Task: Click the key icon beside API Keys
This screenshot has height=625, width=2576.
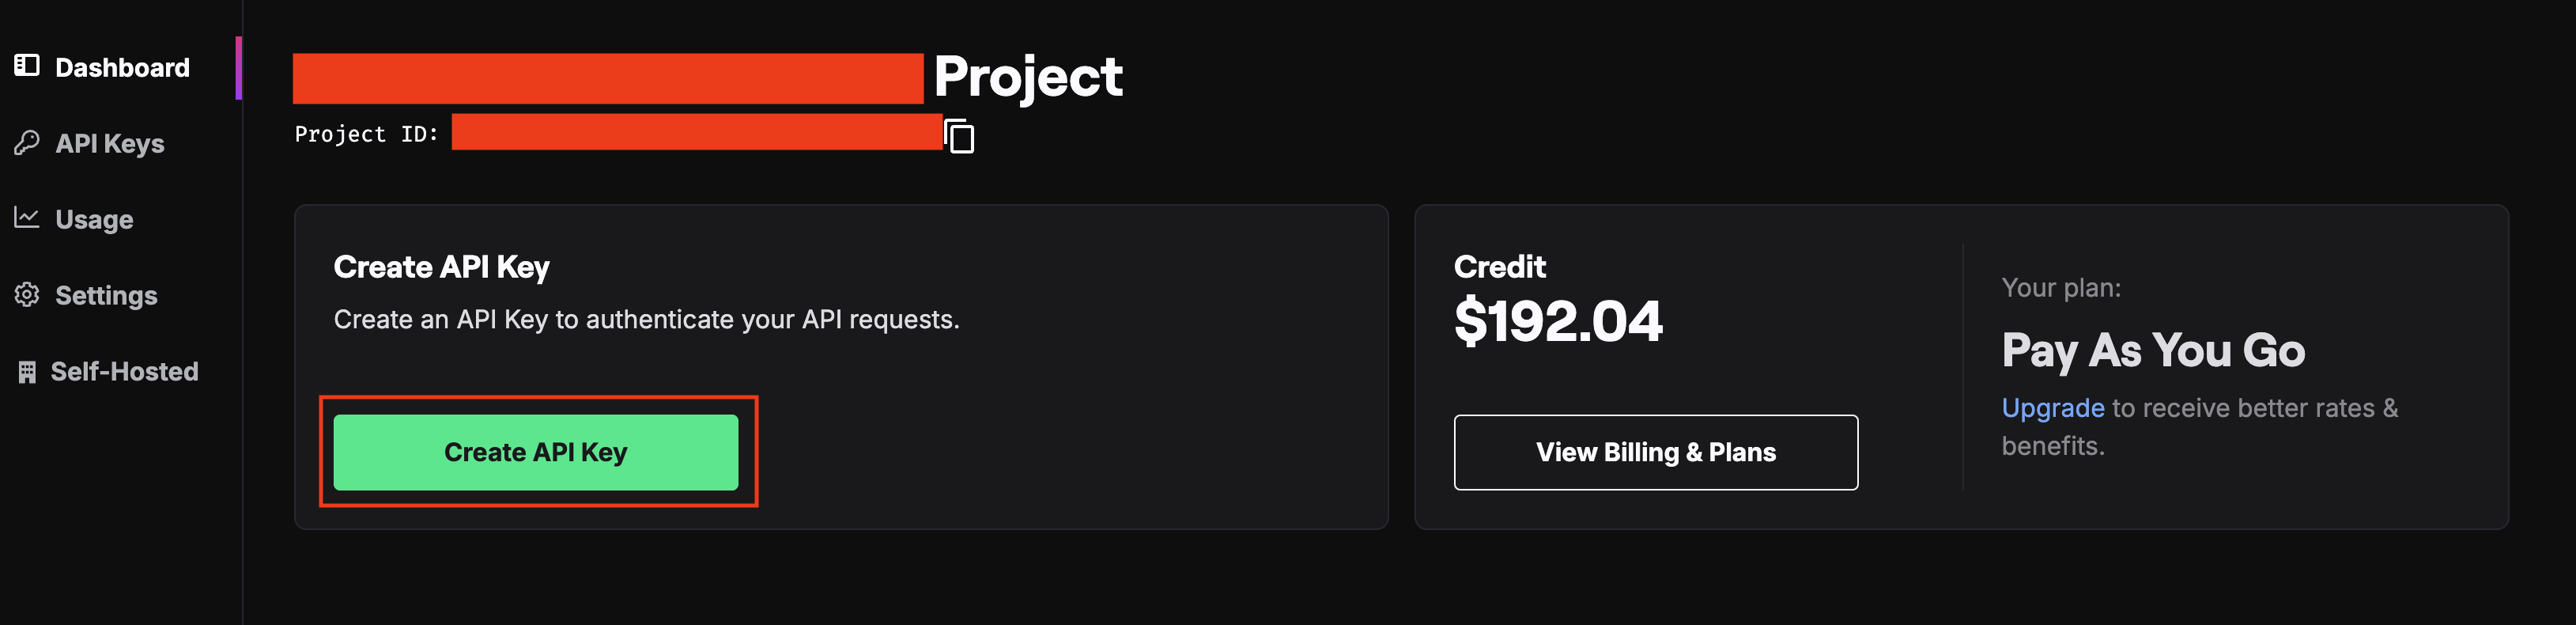Action: (x=27, y=143)
